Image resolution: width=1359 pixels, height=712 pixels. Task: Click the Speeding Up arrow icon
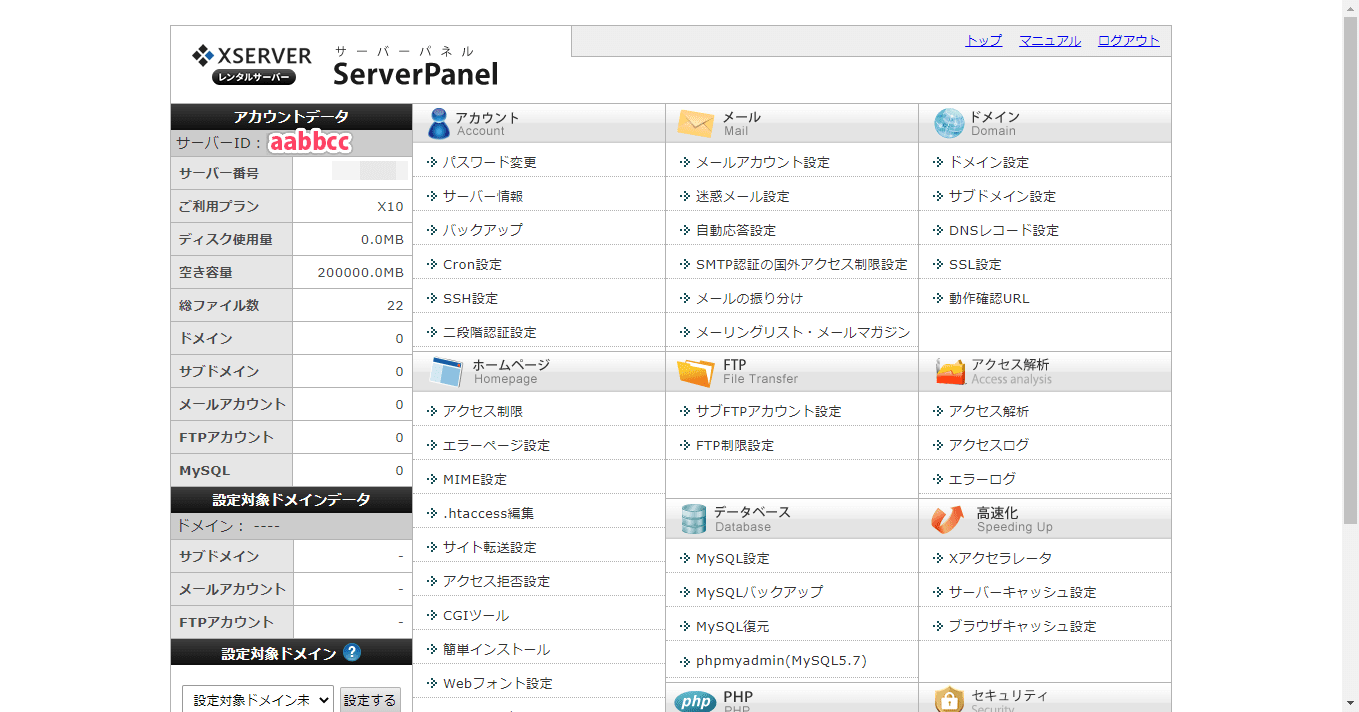[x=947, y=519]
